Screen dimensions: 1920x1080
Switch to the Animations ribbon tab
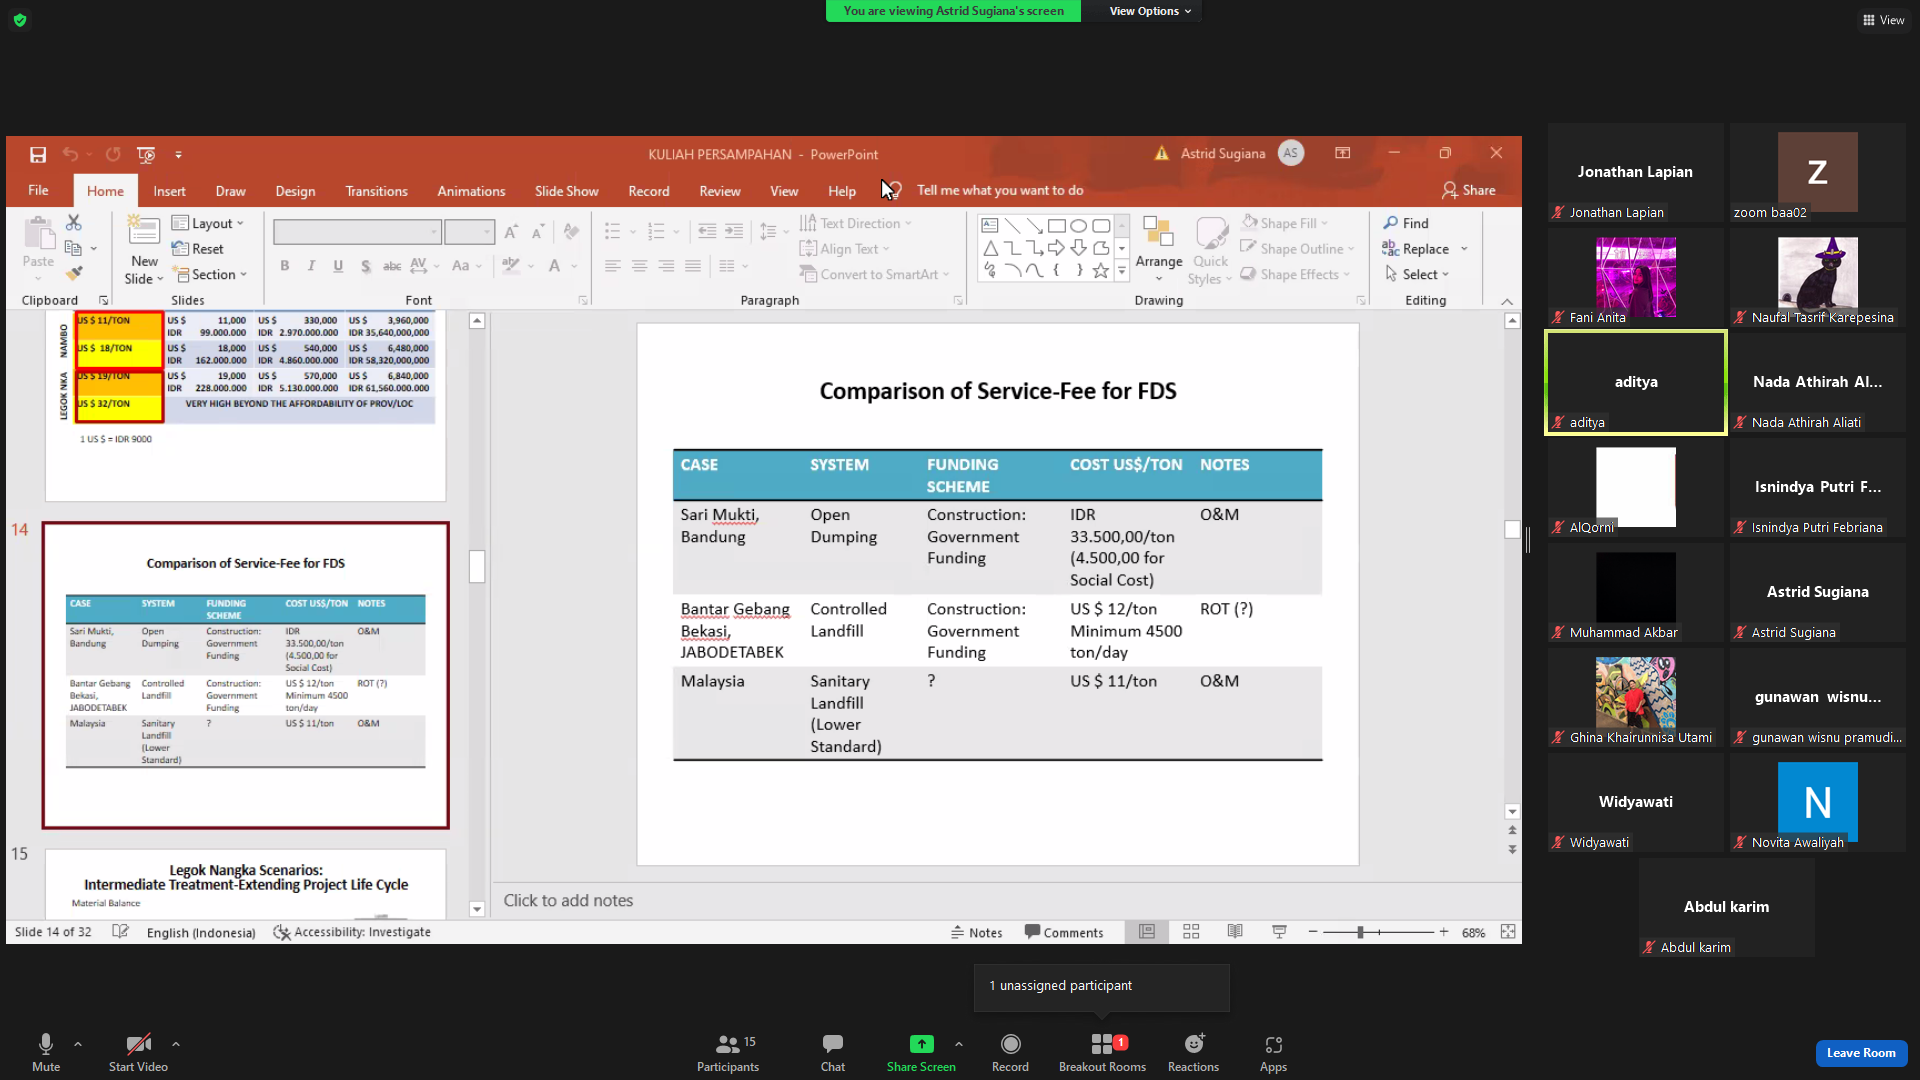(471, 191)
